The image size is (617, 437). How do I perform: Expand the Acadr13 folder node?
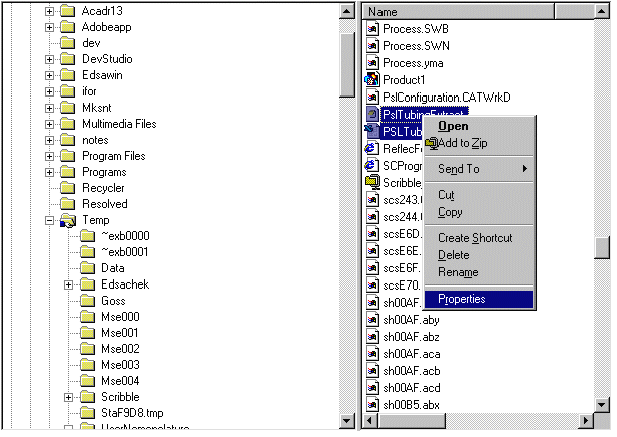[x=49, y=11]
